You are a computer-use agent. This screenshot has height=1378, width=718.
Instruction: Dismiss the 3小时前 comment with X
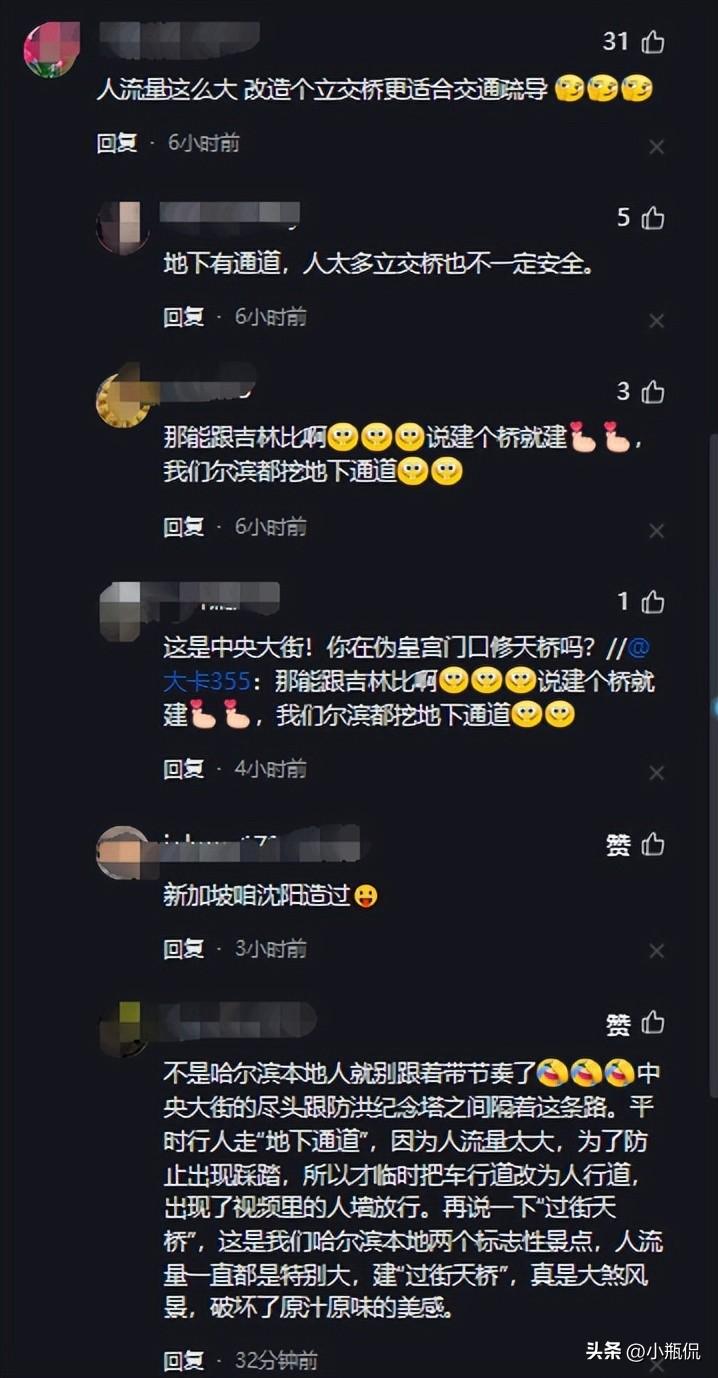[x=656, y=951]
